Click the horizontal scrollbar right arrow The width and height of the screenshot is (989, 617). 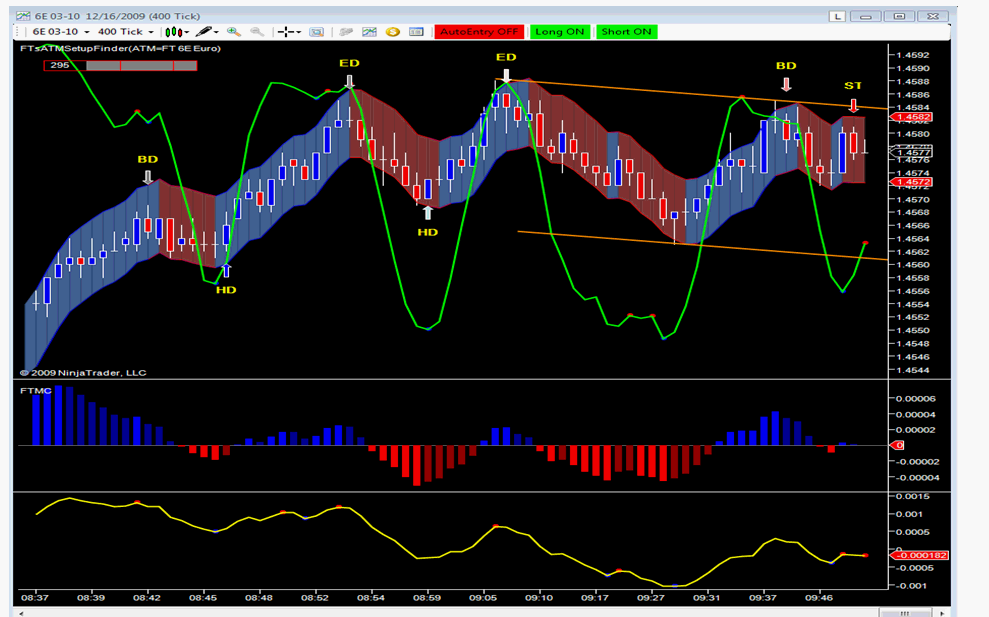click(942, 613)
